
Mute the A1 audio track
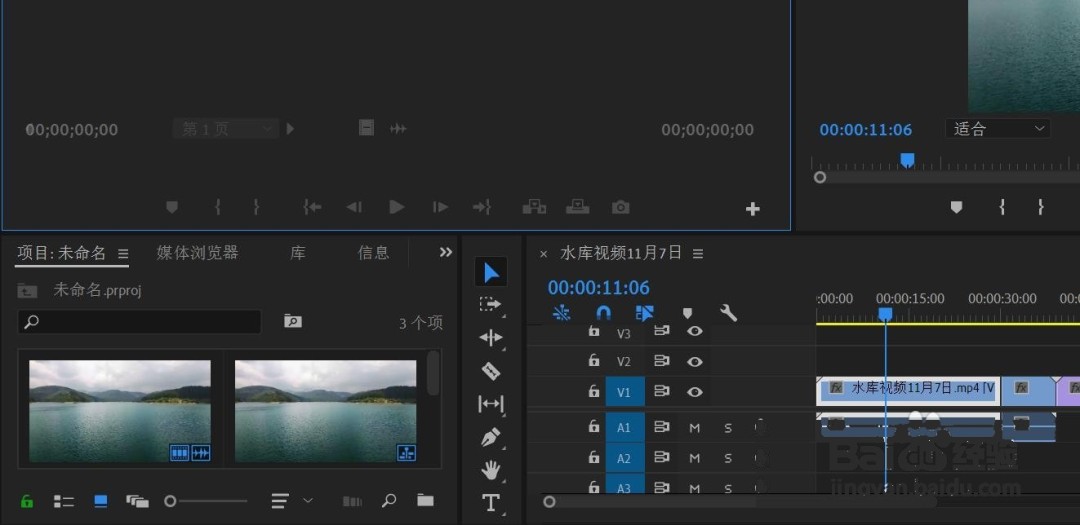(x=694, y=428)
